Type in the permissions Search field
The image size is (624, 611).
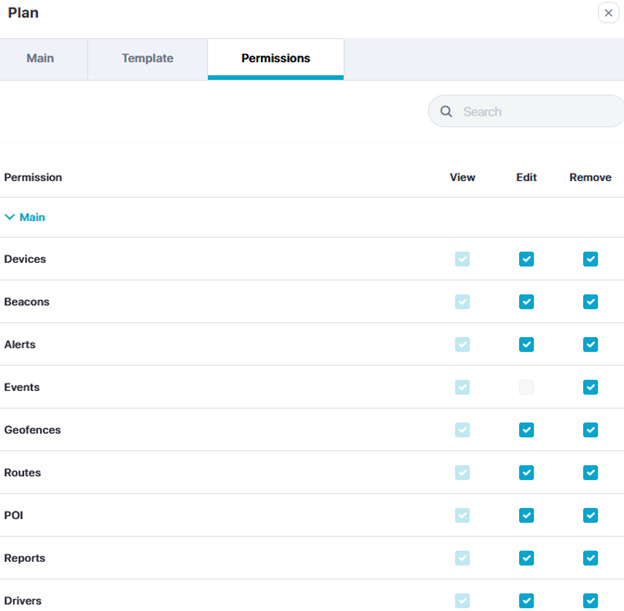[x=535, y=112]
